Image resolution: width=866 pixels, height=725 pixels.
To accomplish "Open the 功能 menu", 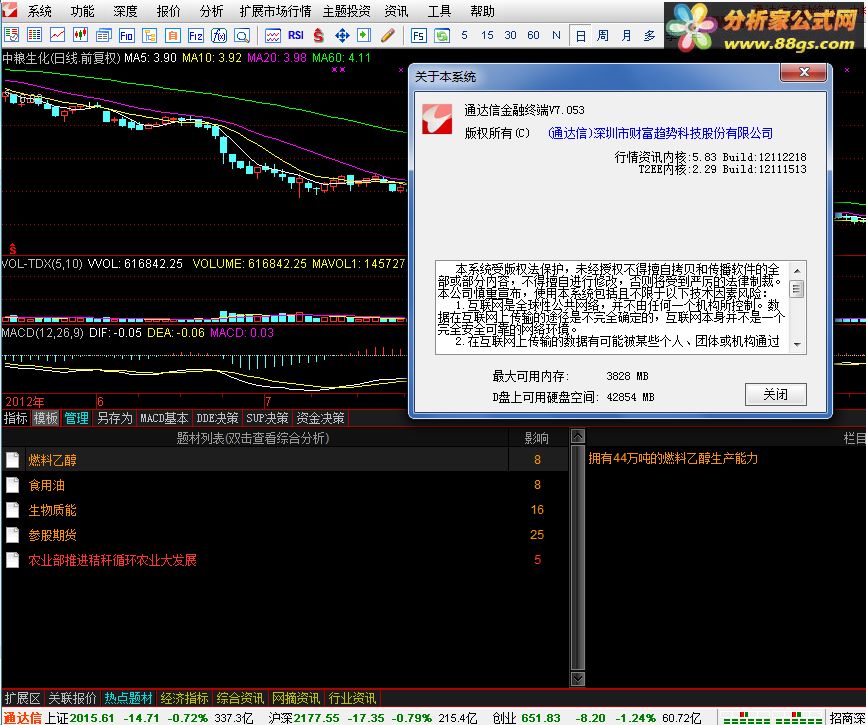I will click(x=82, y=11).
